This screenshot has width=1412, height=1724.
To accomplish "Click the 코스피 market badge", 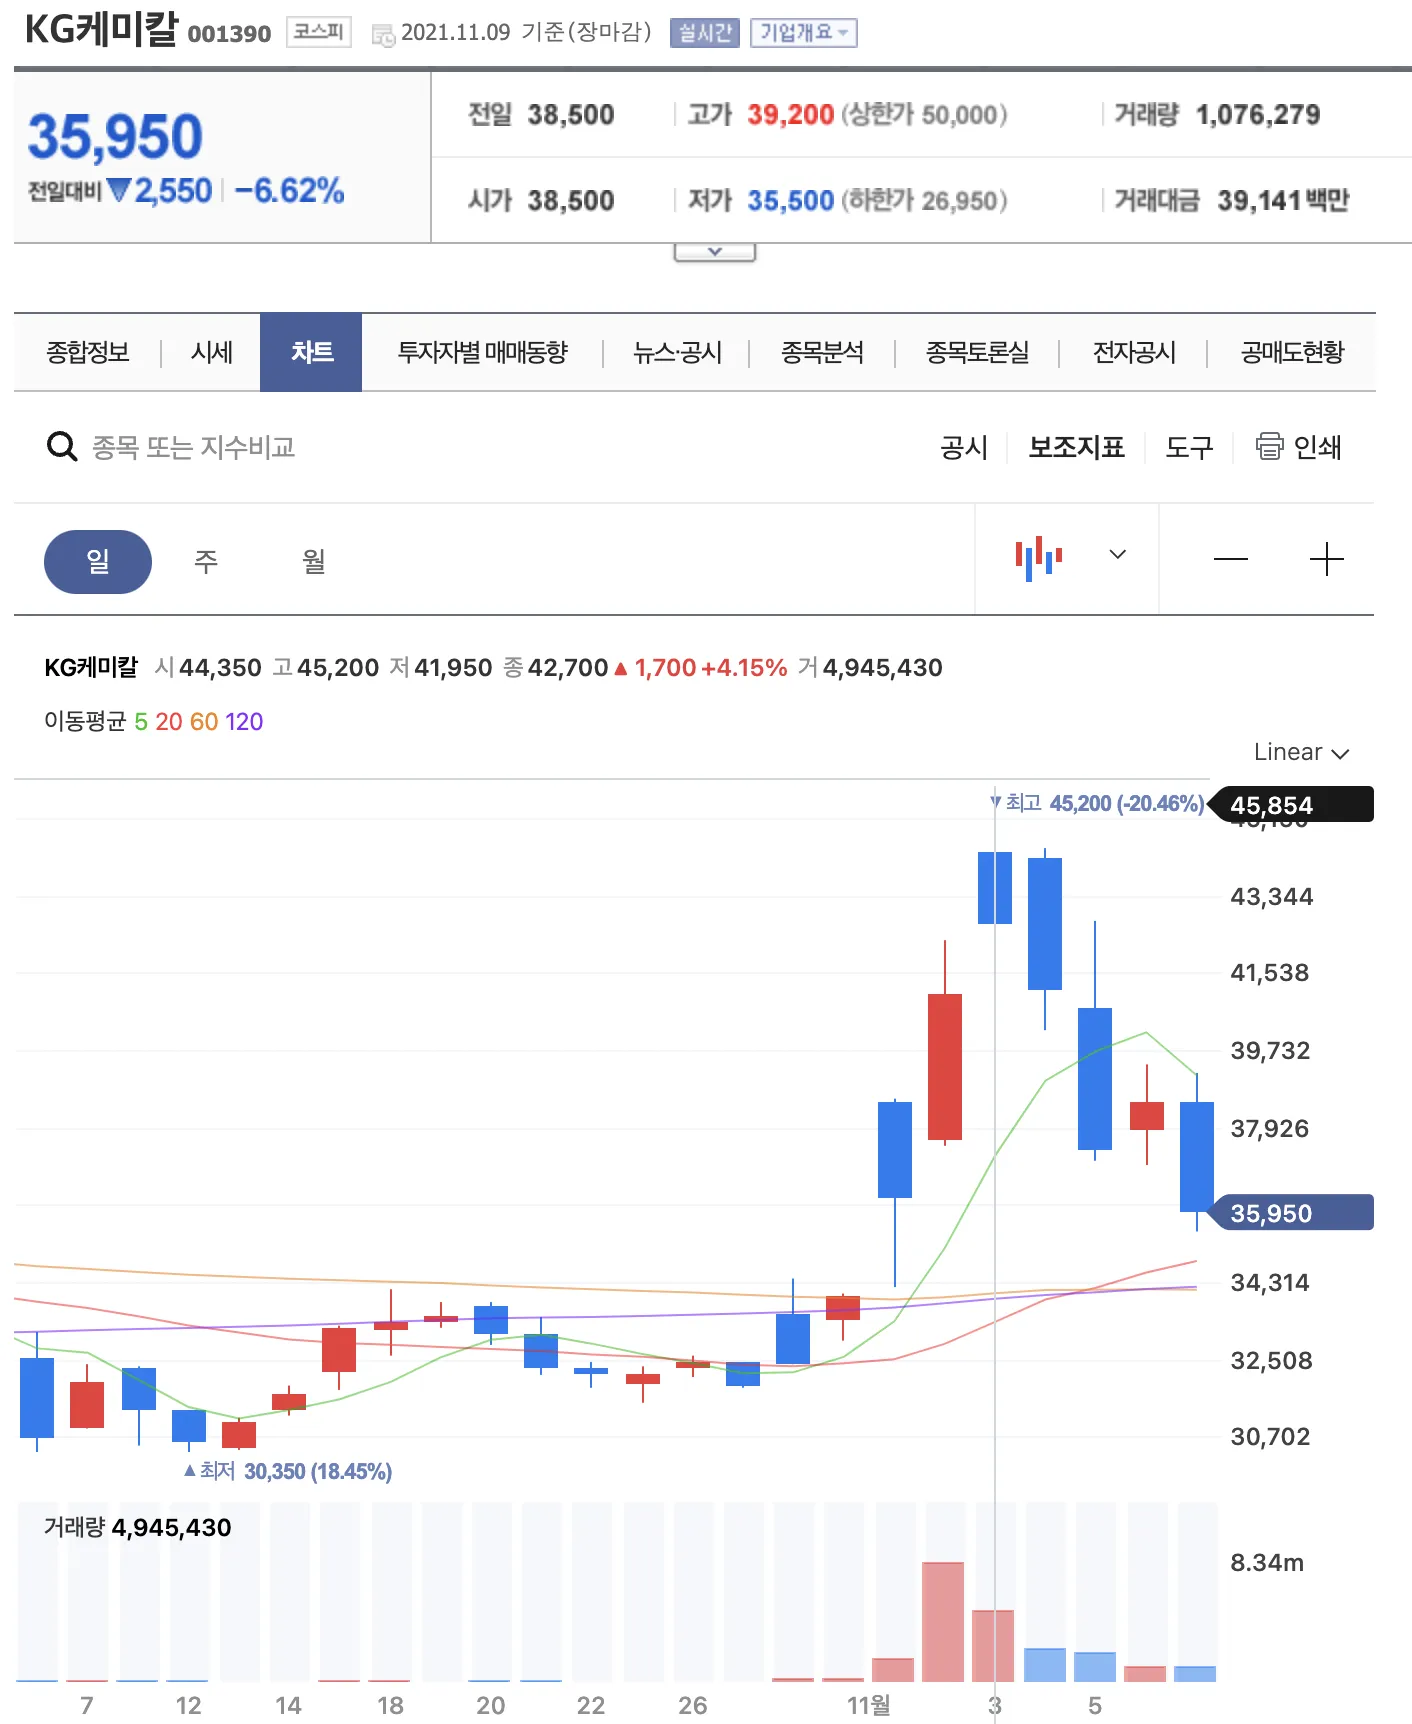I will [319, 33].
